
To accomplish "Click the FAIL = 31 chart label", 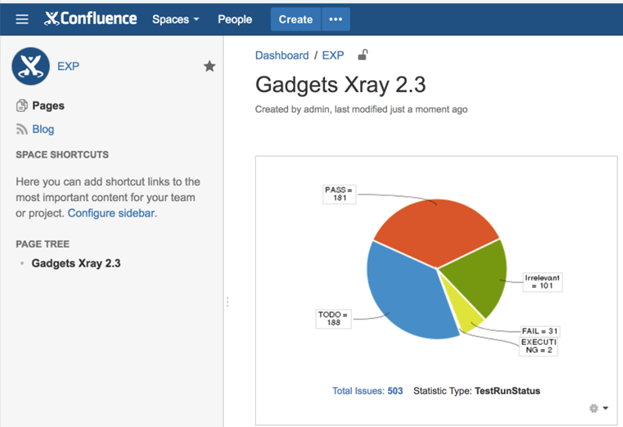I will pos(540,331).
